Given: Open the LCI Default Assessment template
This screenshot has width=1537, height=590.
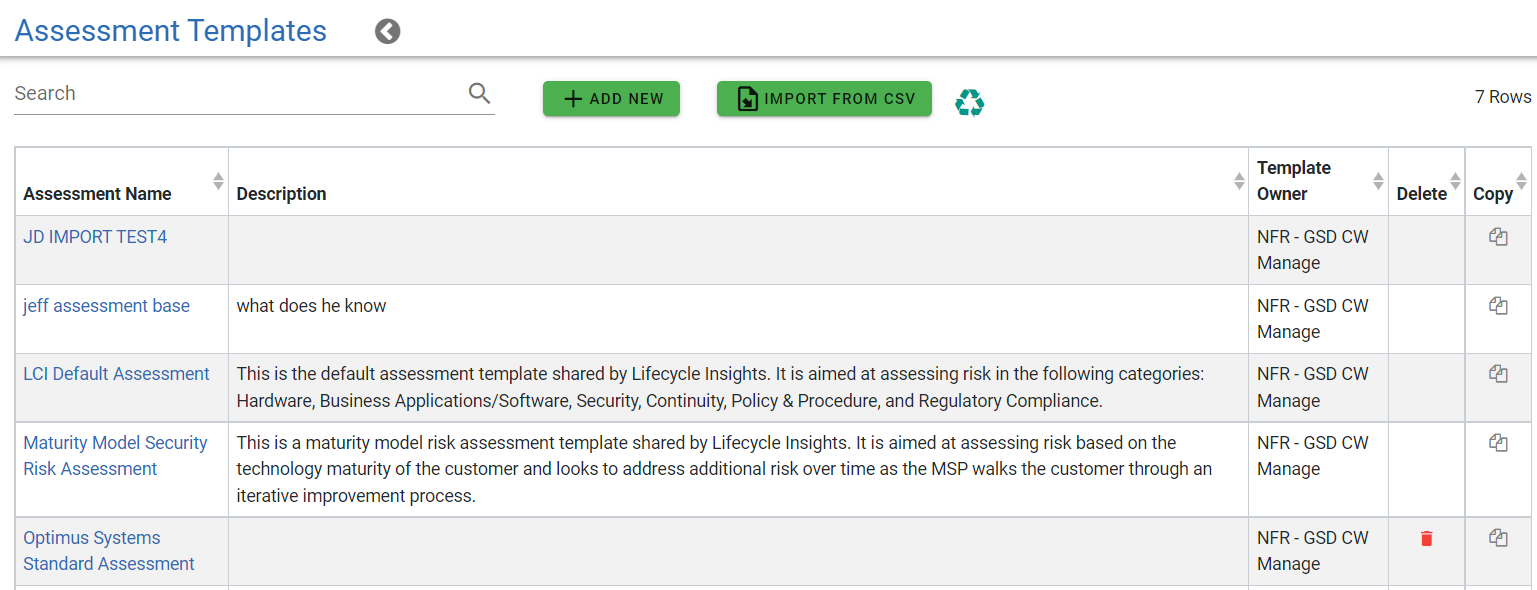Looking at the screenshot, I should tap(116, 372).
